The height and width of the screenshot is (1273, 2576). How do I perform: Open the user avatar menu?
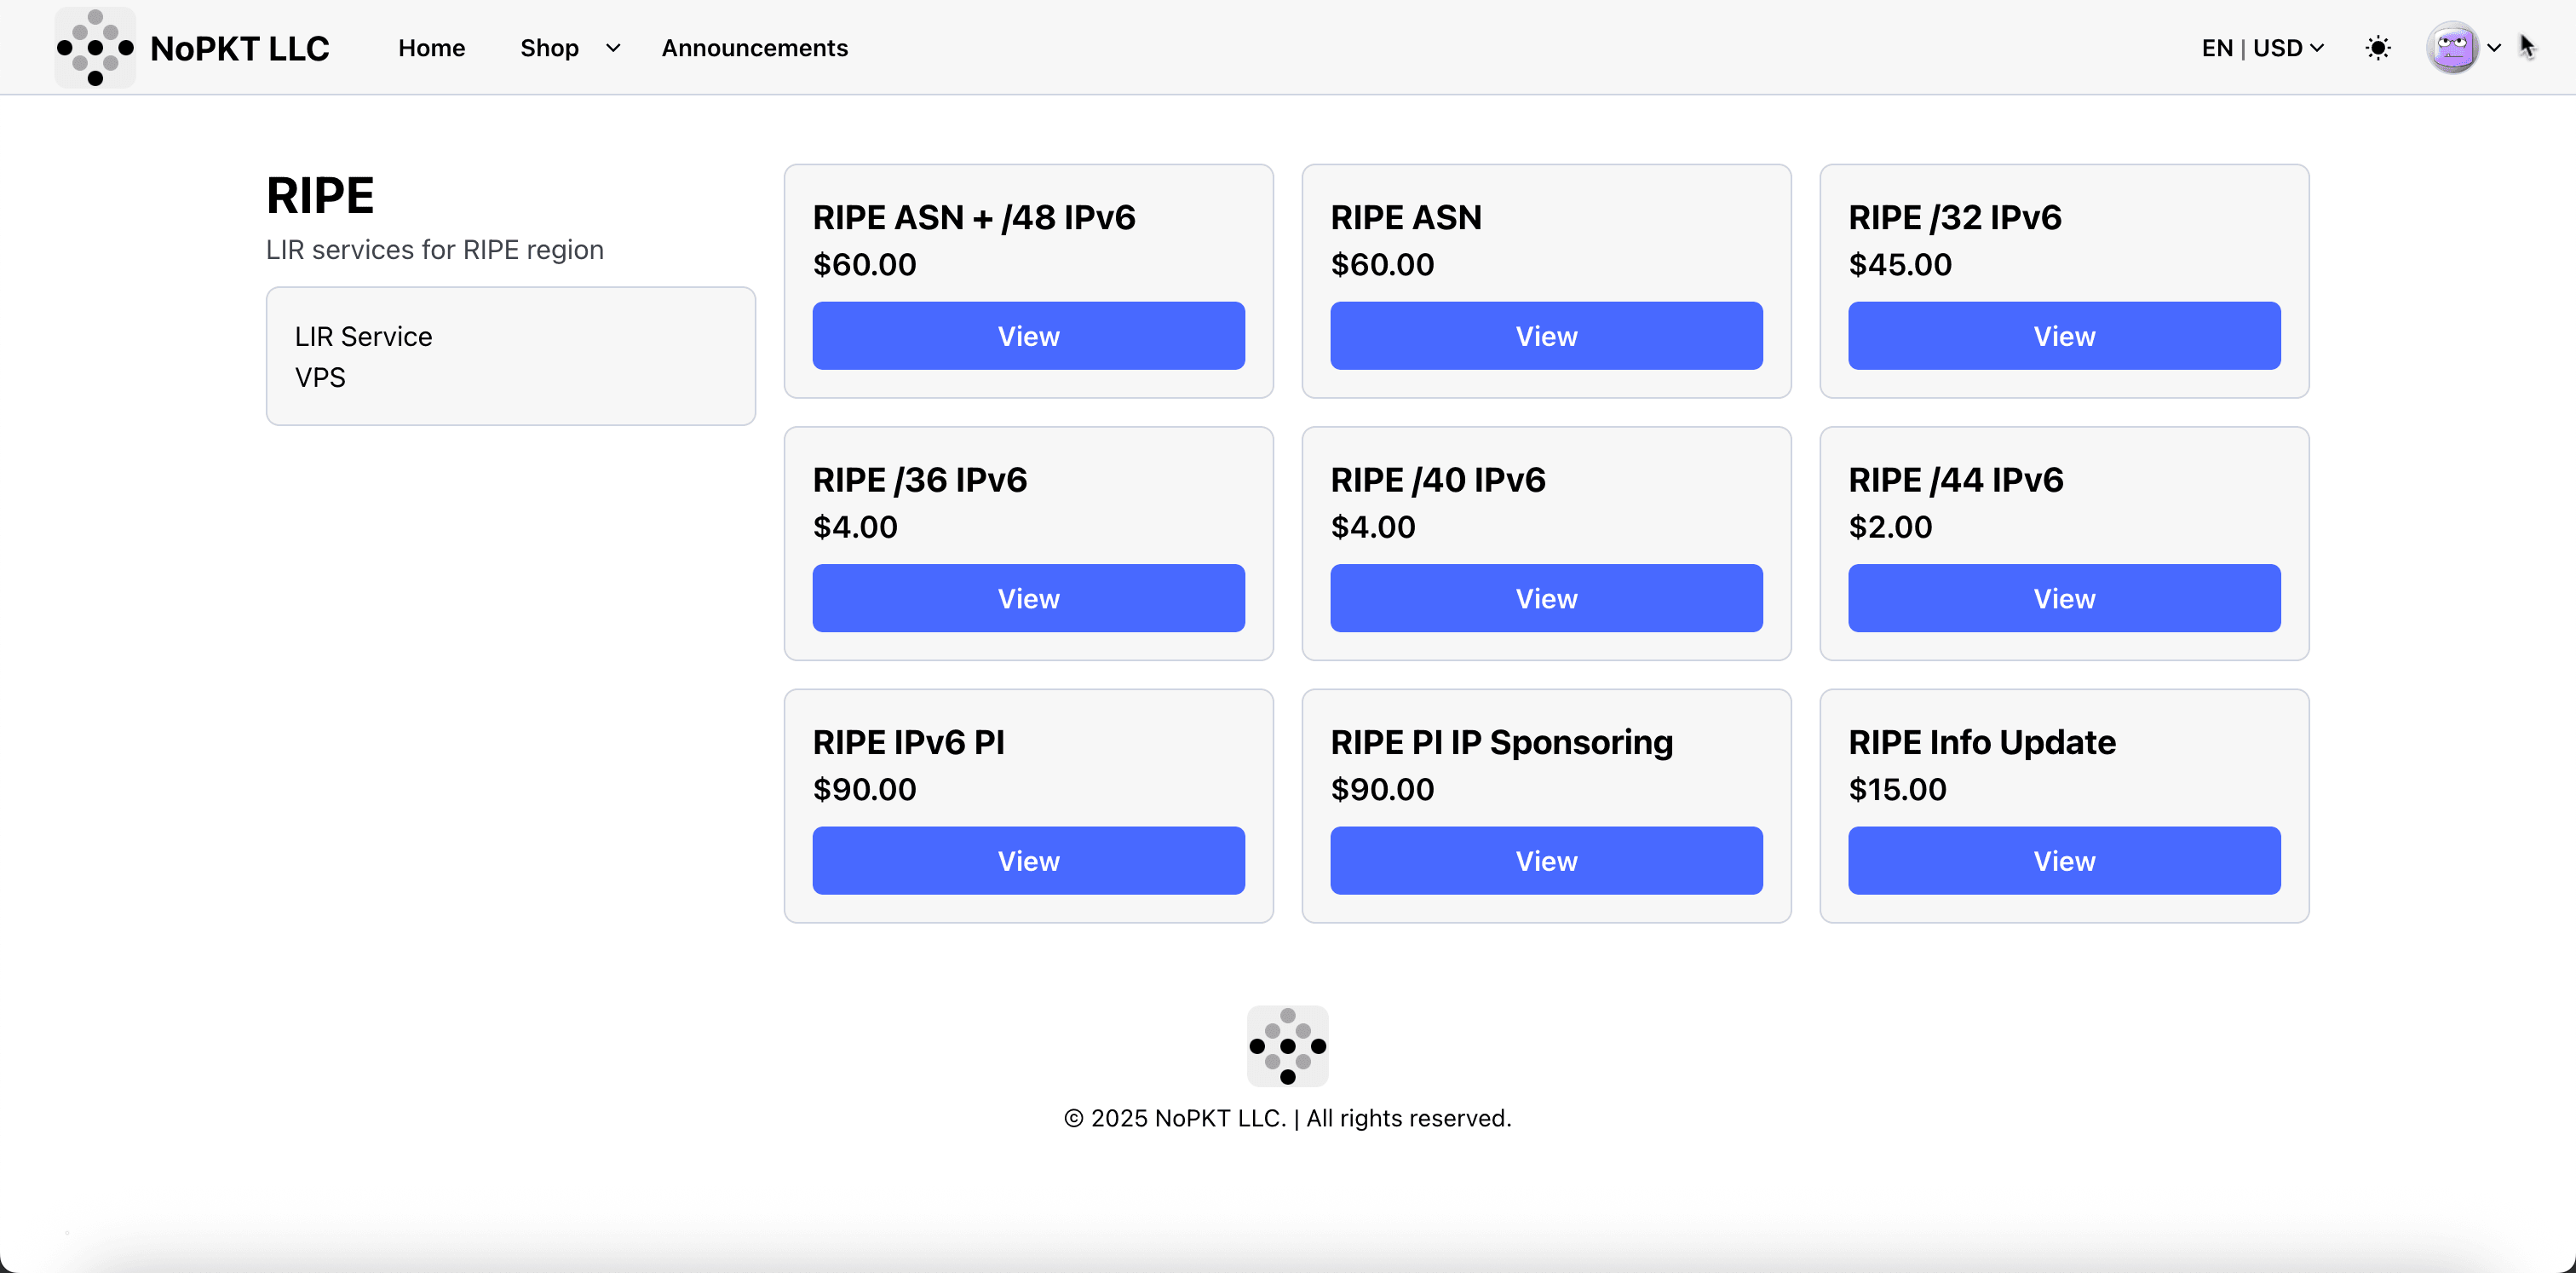(2452, 48)
